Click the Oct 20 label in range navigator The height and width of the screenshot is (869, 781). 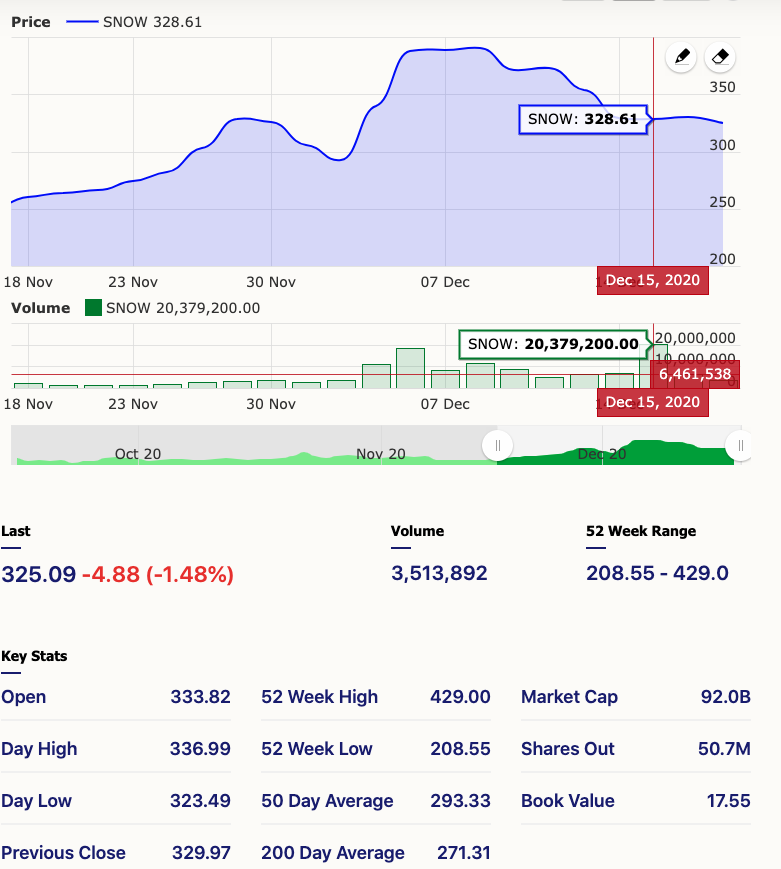point(137,454)
